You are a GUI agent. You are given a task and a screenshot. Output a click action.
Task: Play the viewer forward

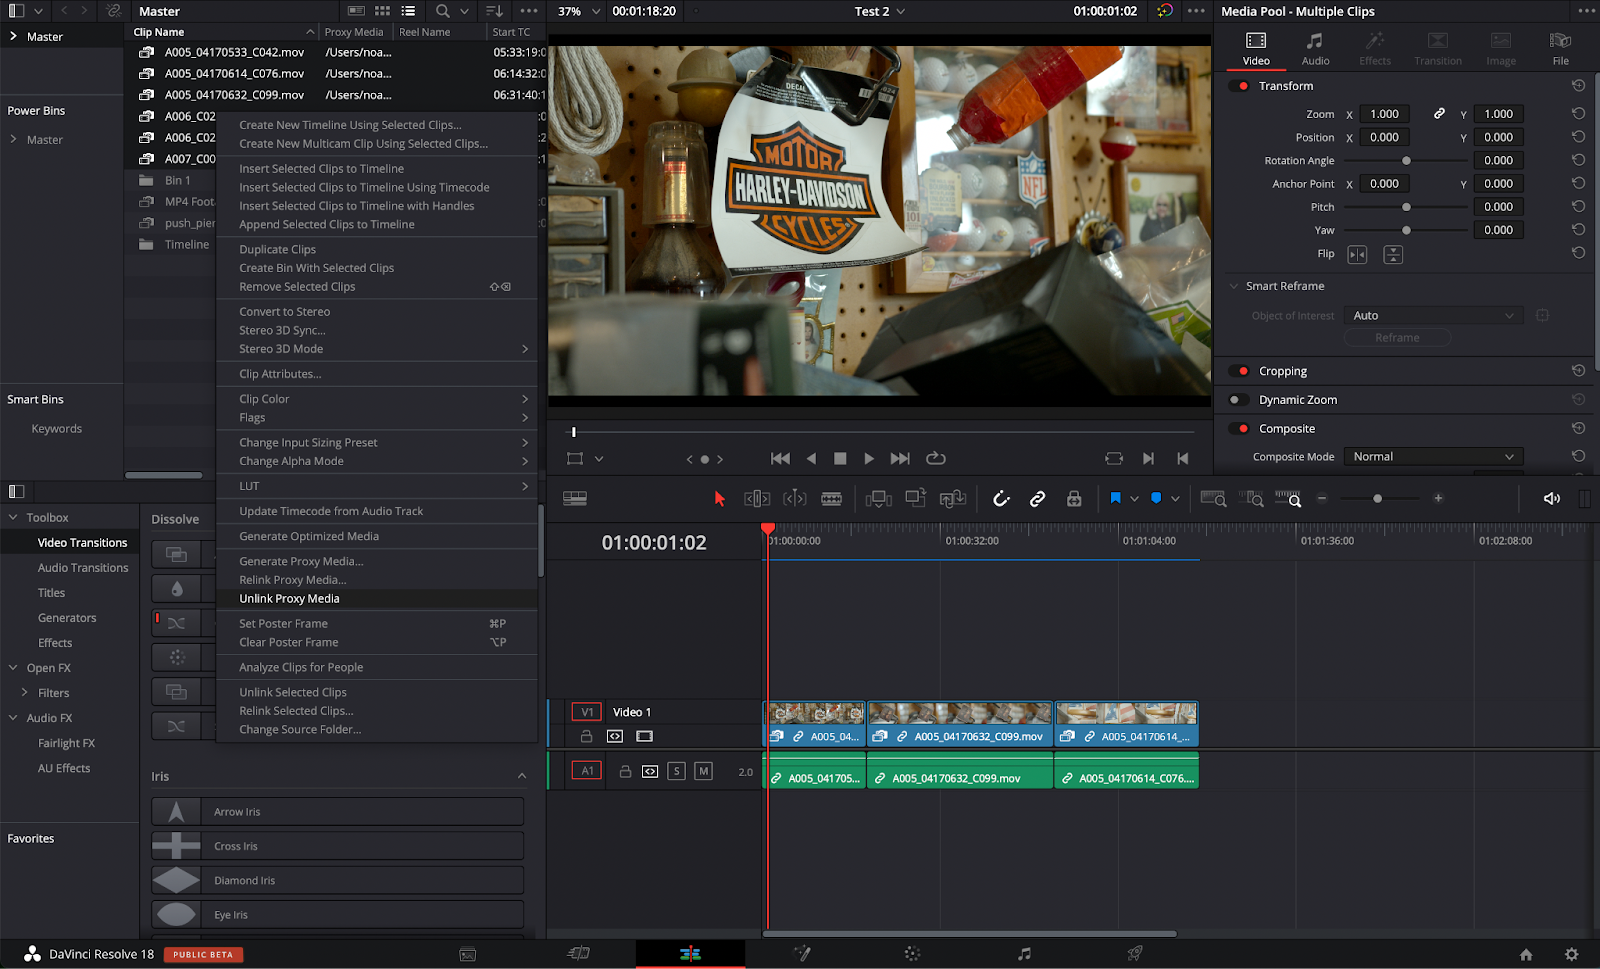869,458
